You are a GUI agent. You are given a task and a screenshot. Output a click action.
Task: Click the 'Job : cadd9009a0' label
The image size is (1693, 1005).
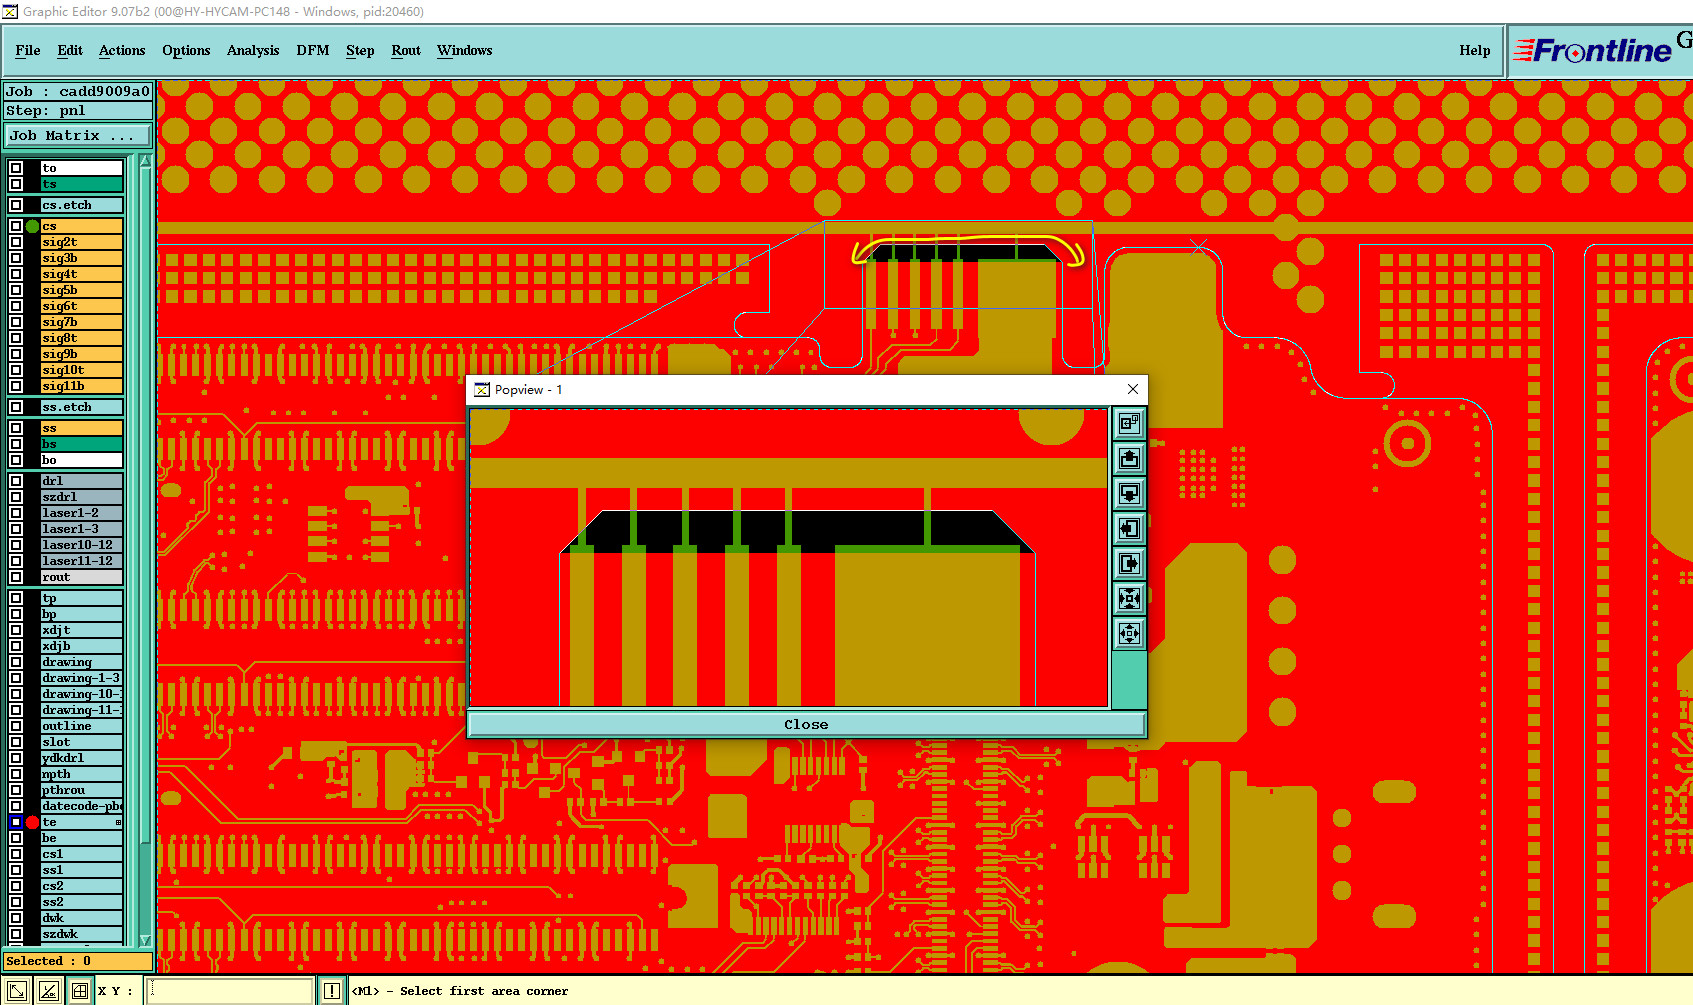[78, 91]
